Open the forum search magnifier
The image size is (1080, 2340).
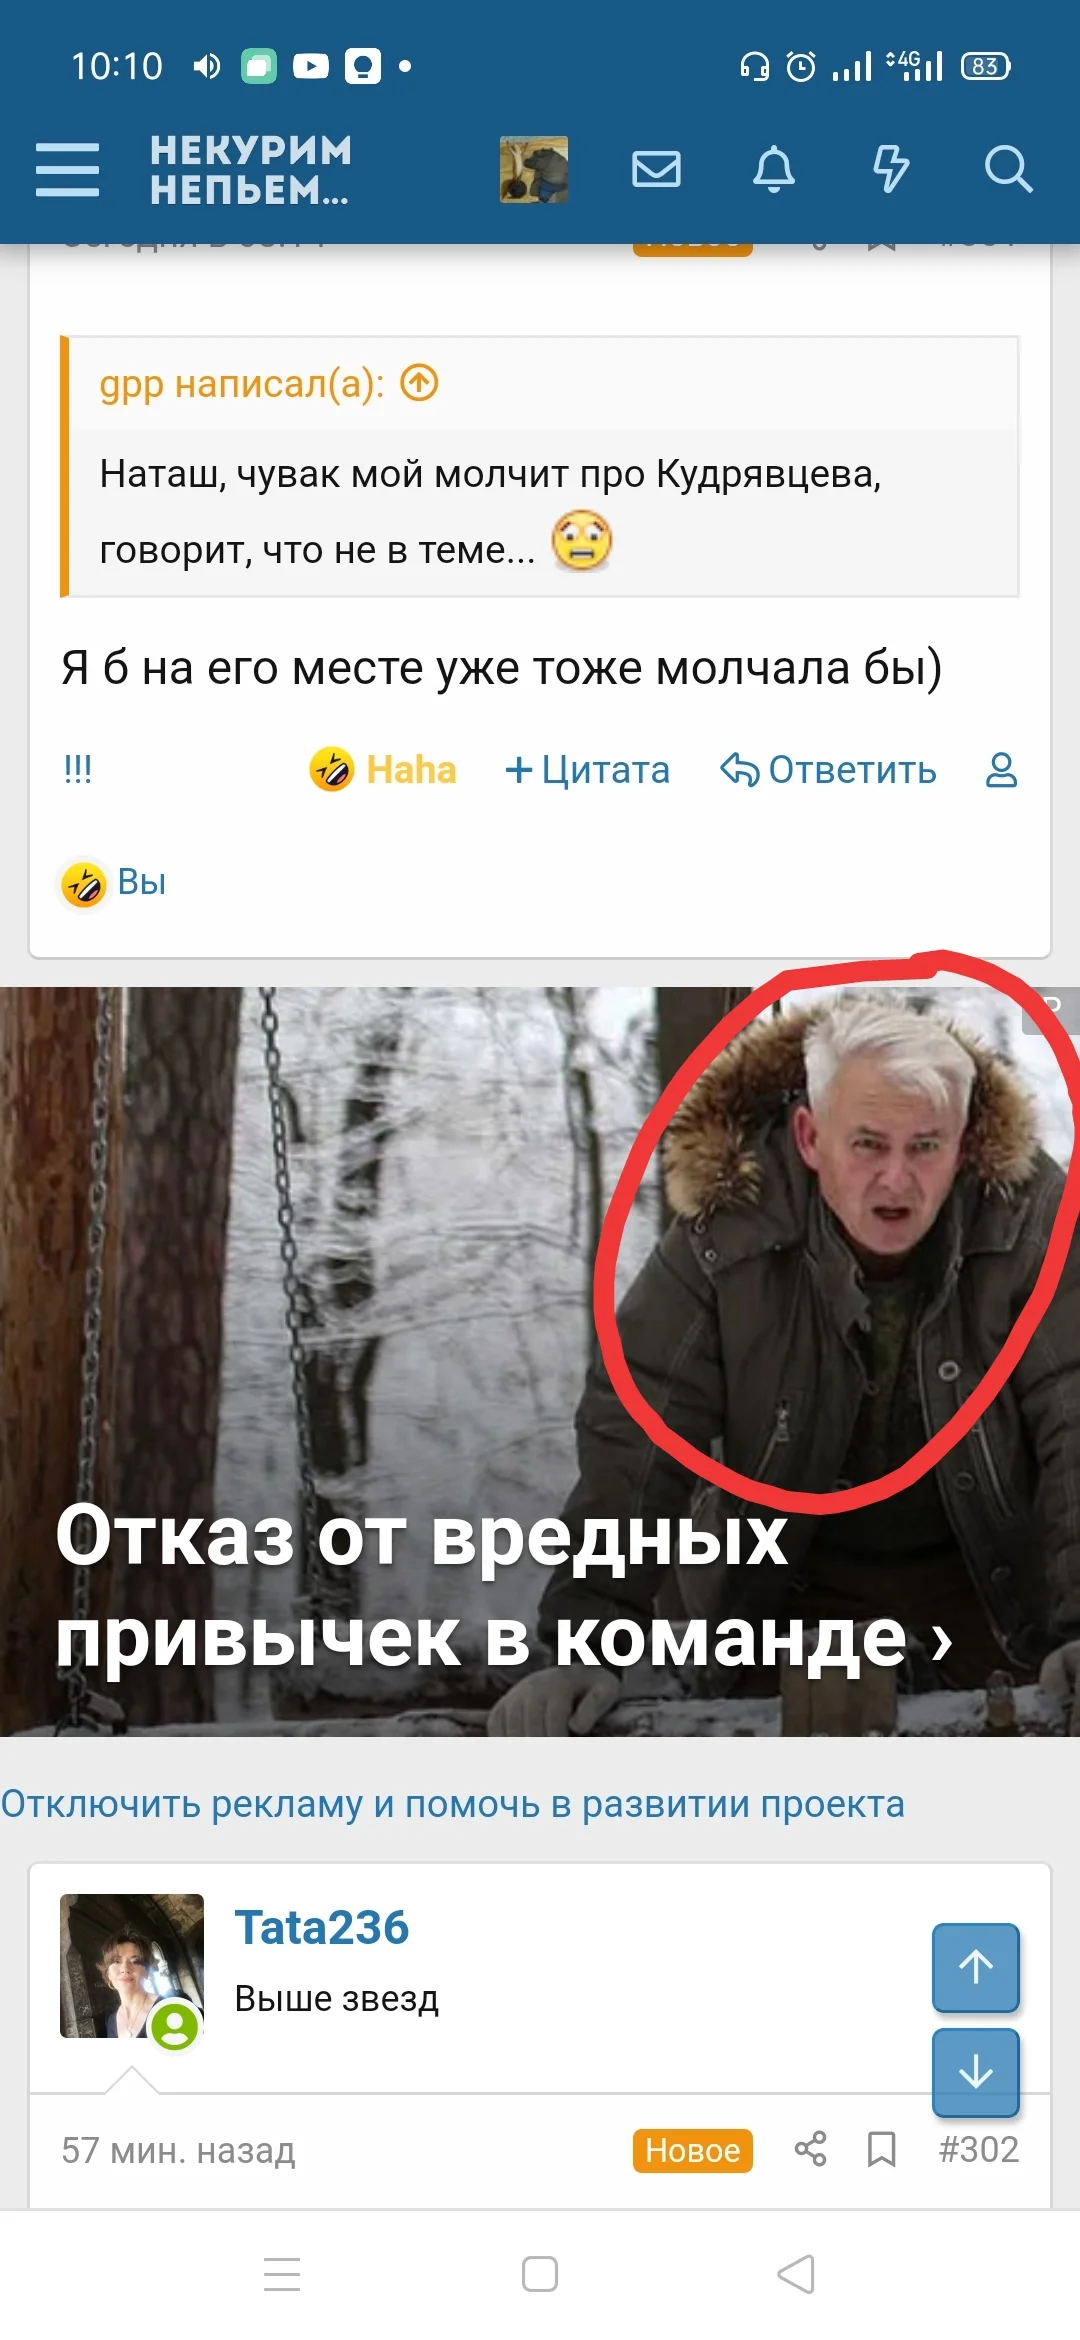tap(1008, 169)
